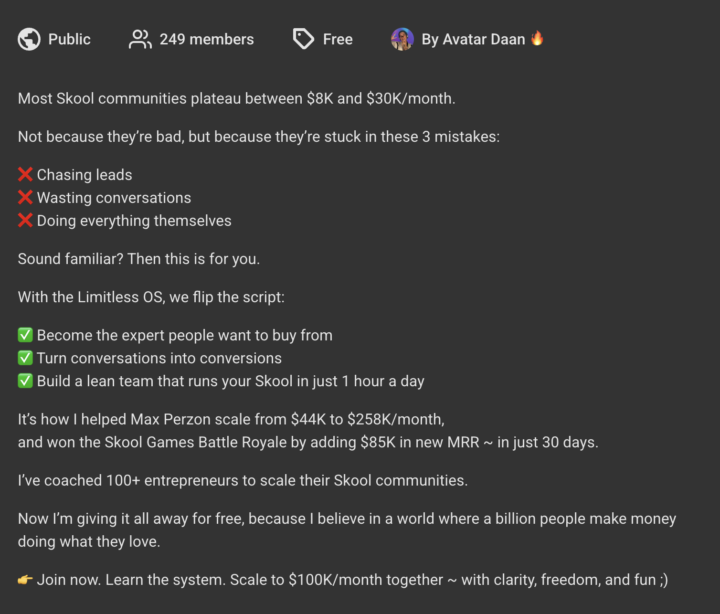Click the Public globe icon
Screen dimensions: 720x614
[29, 39]
